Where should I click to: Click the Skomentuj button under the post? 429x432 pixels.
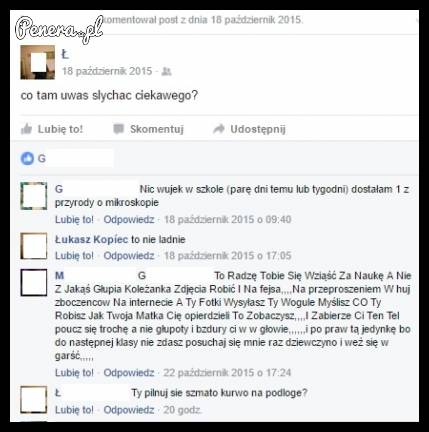click(149, 129)
